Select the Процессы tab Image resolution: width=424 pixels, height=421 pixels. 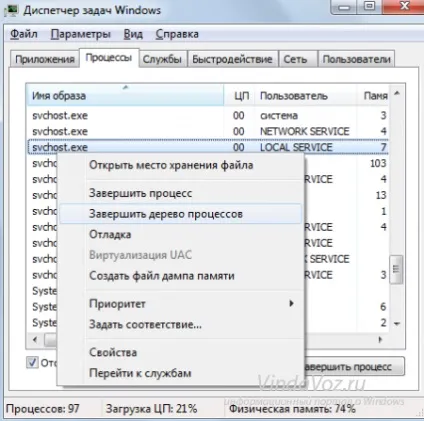pos(109,58)
